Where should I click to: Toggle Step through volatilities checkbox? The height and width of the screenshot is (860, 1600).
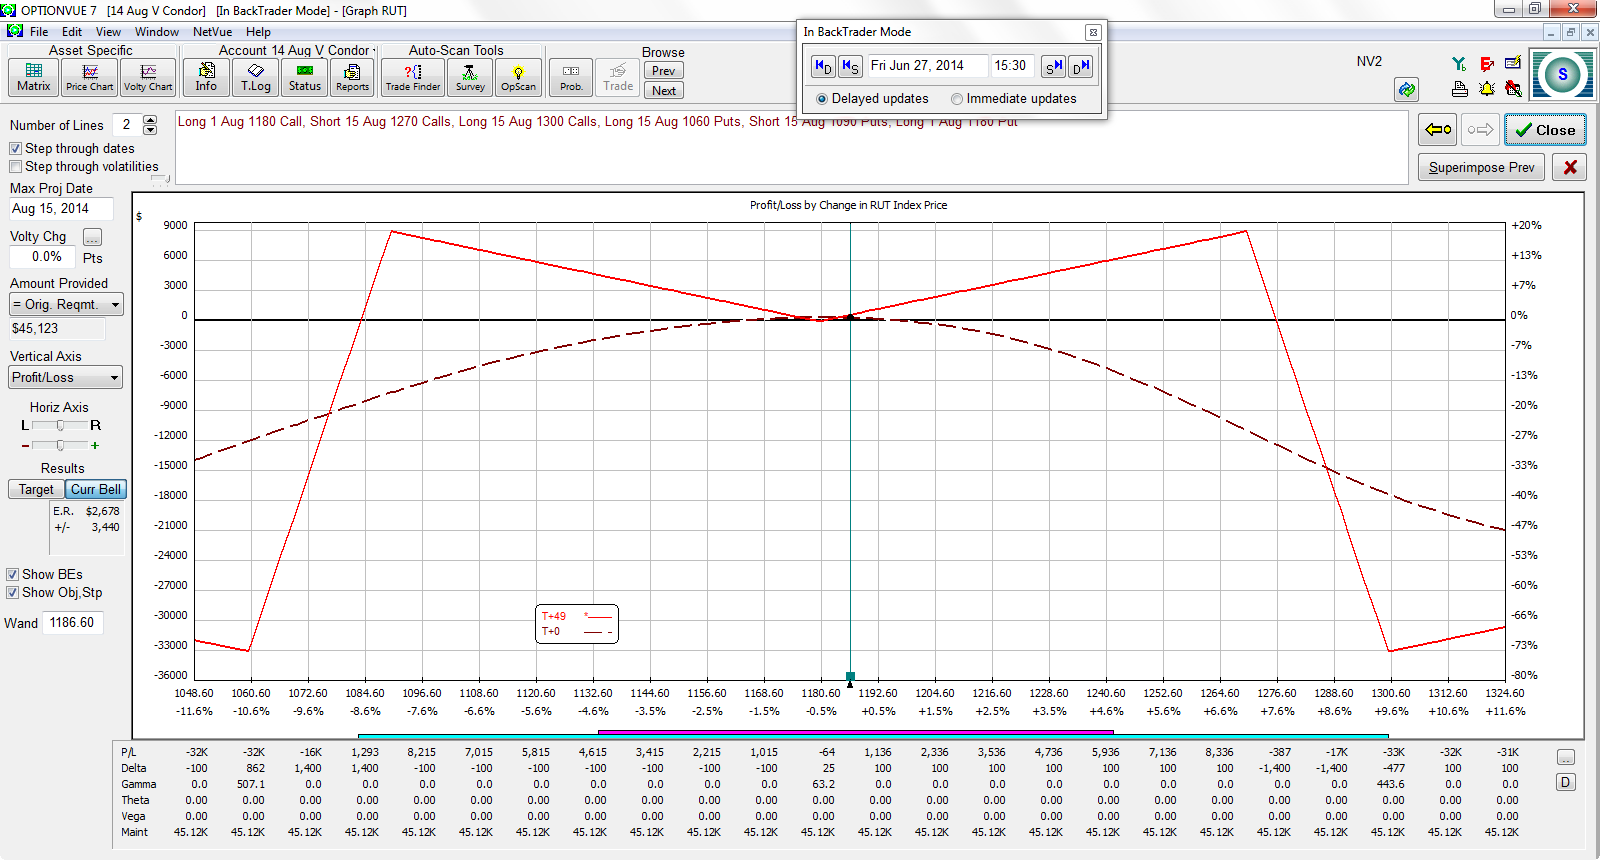[16, 167]
